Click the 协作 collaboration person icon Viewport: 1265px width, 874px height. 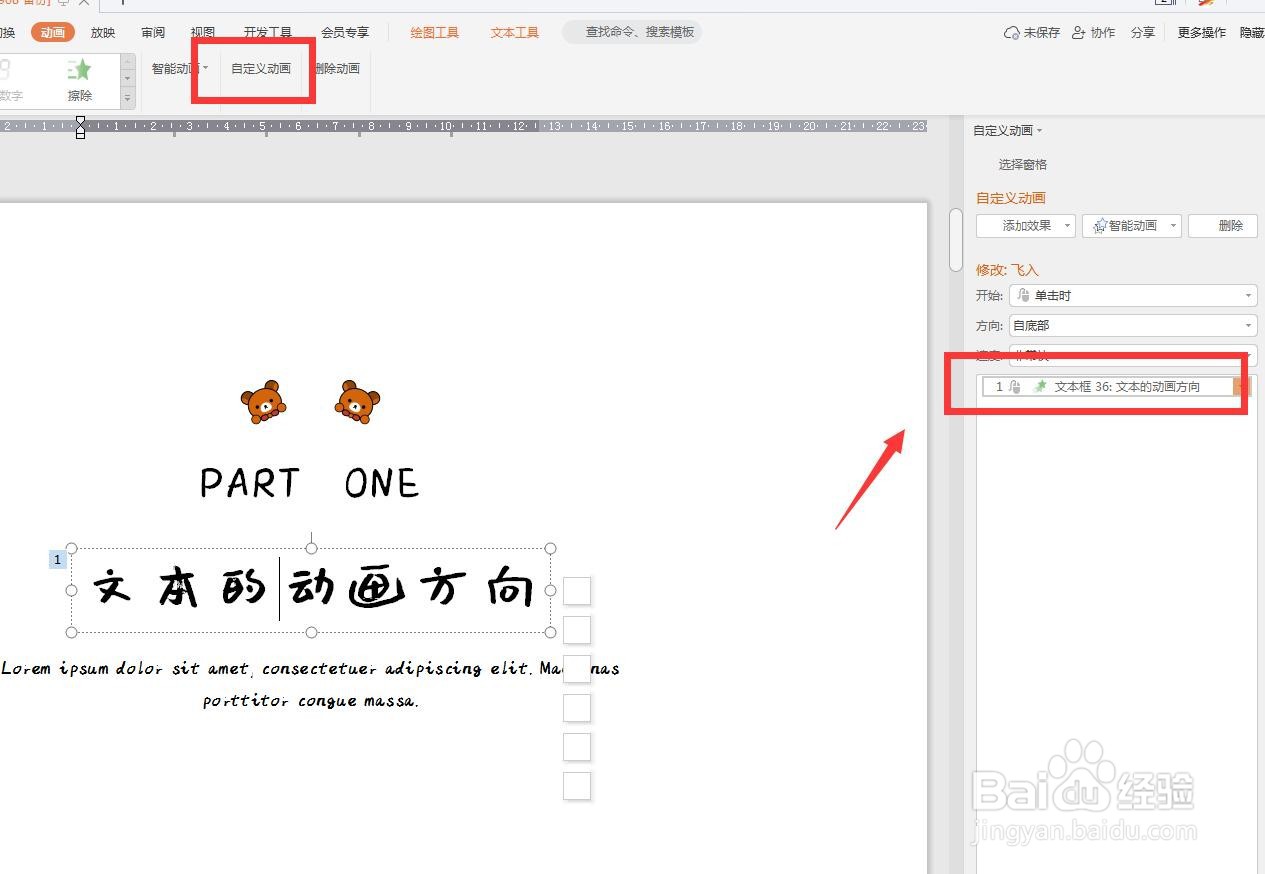tap(1078, 33)
